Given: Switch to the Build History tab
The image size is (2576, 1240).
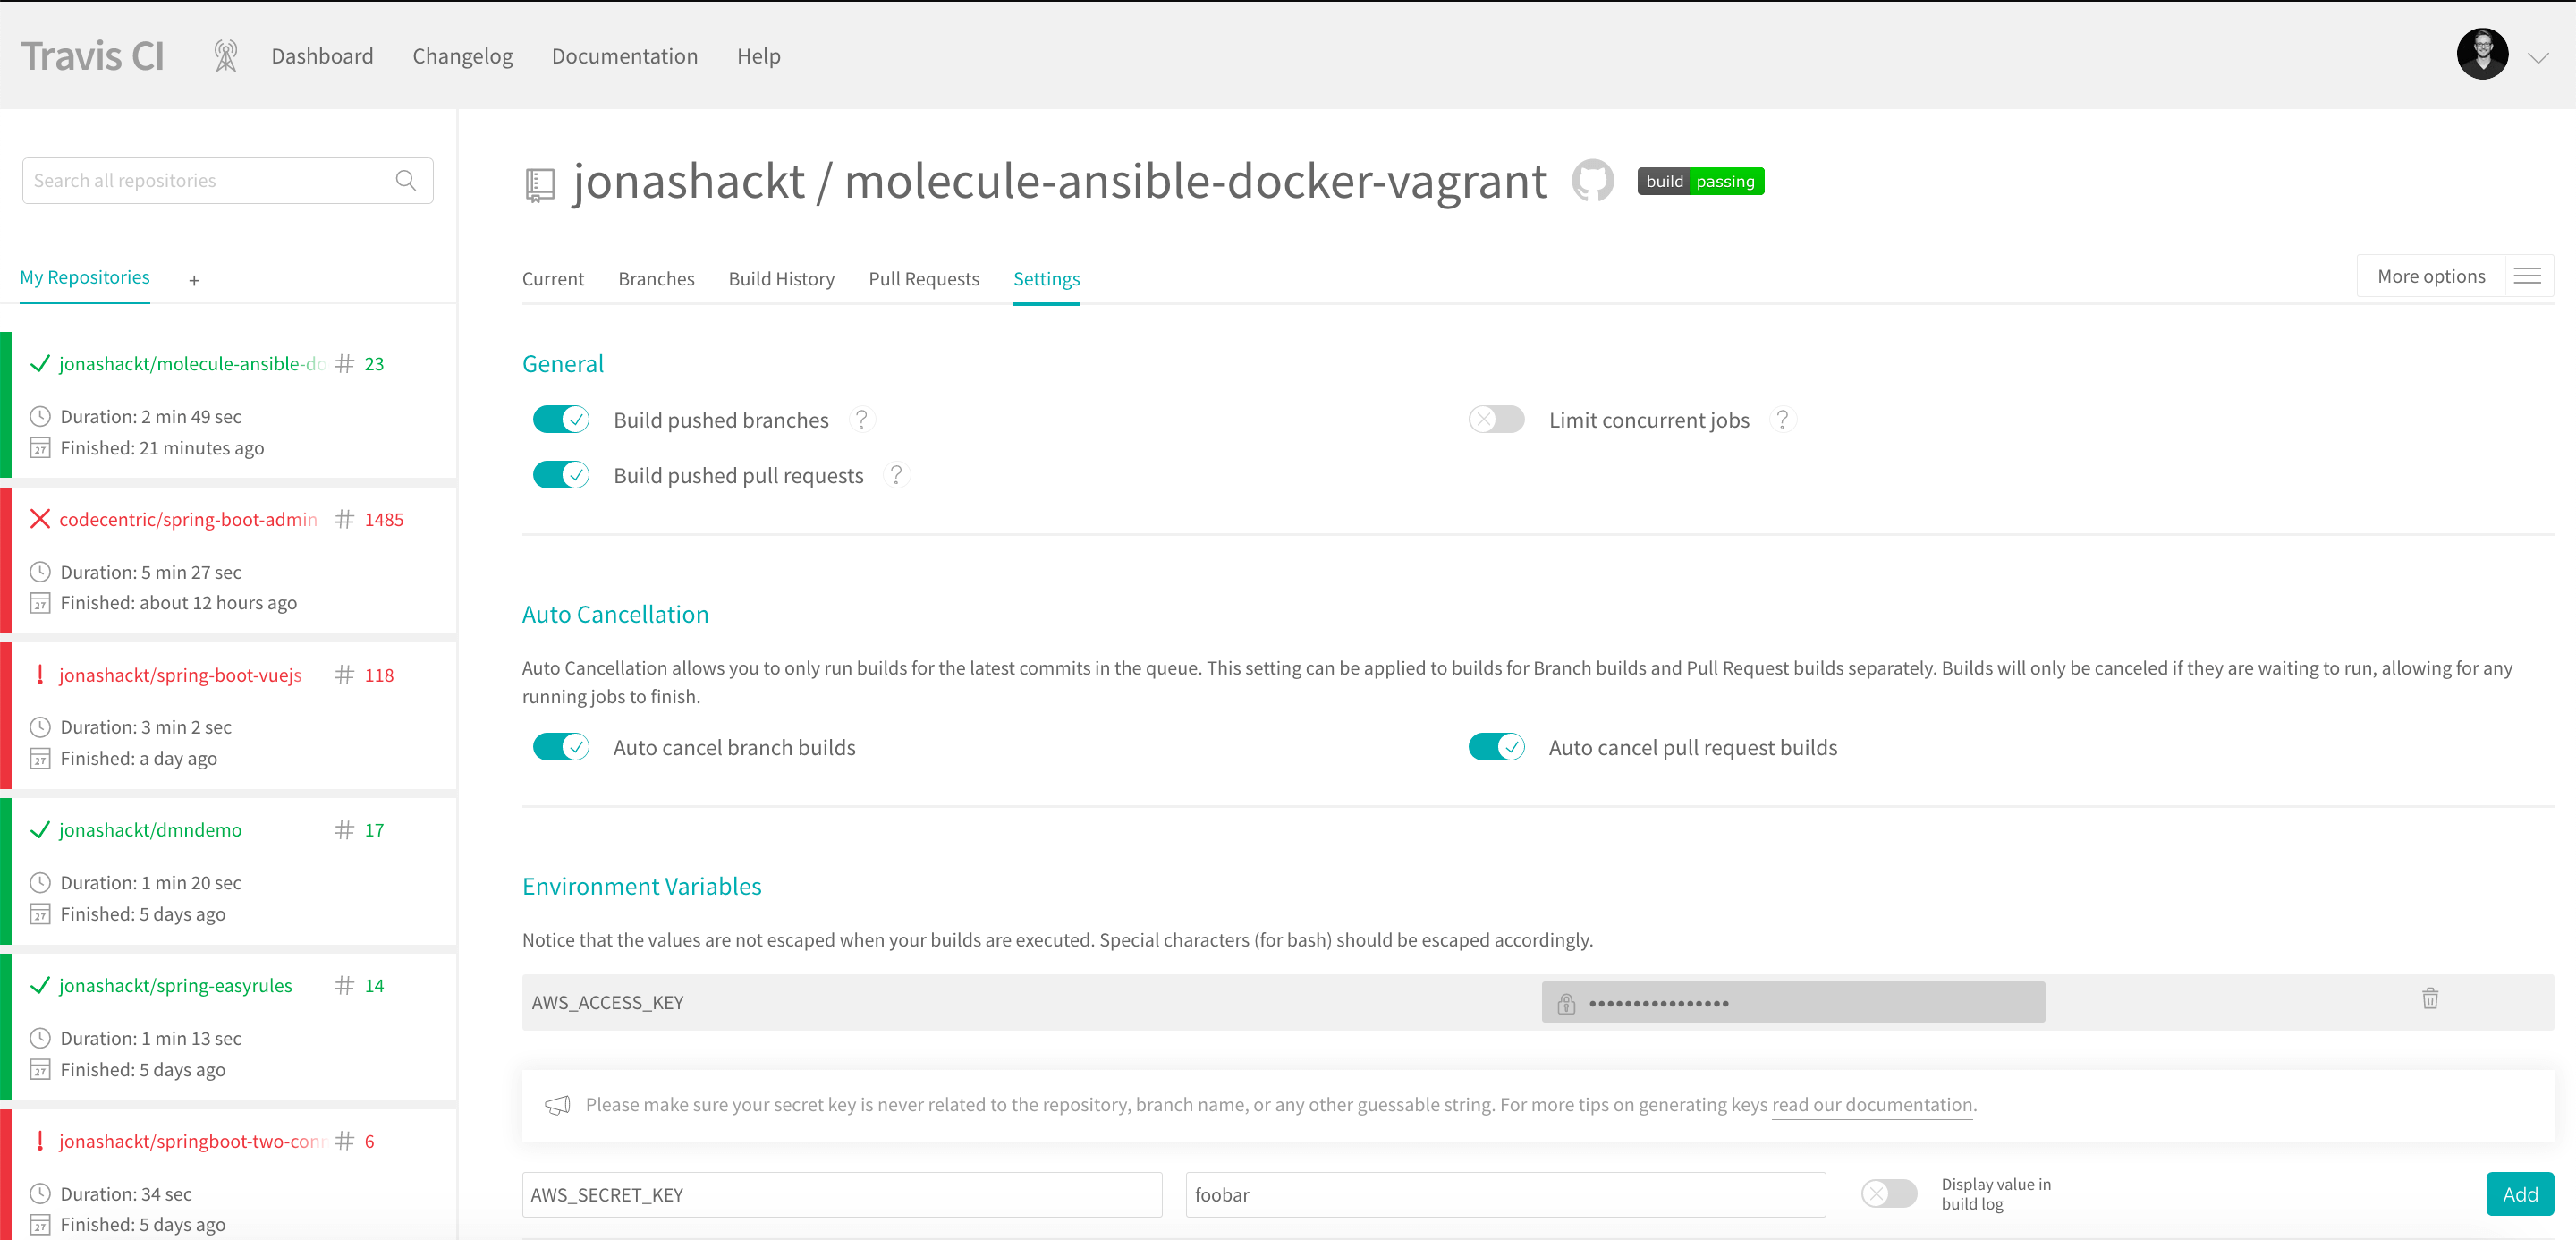Looking at the screenshot, I should (x=781, y=279).
